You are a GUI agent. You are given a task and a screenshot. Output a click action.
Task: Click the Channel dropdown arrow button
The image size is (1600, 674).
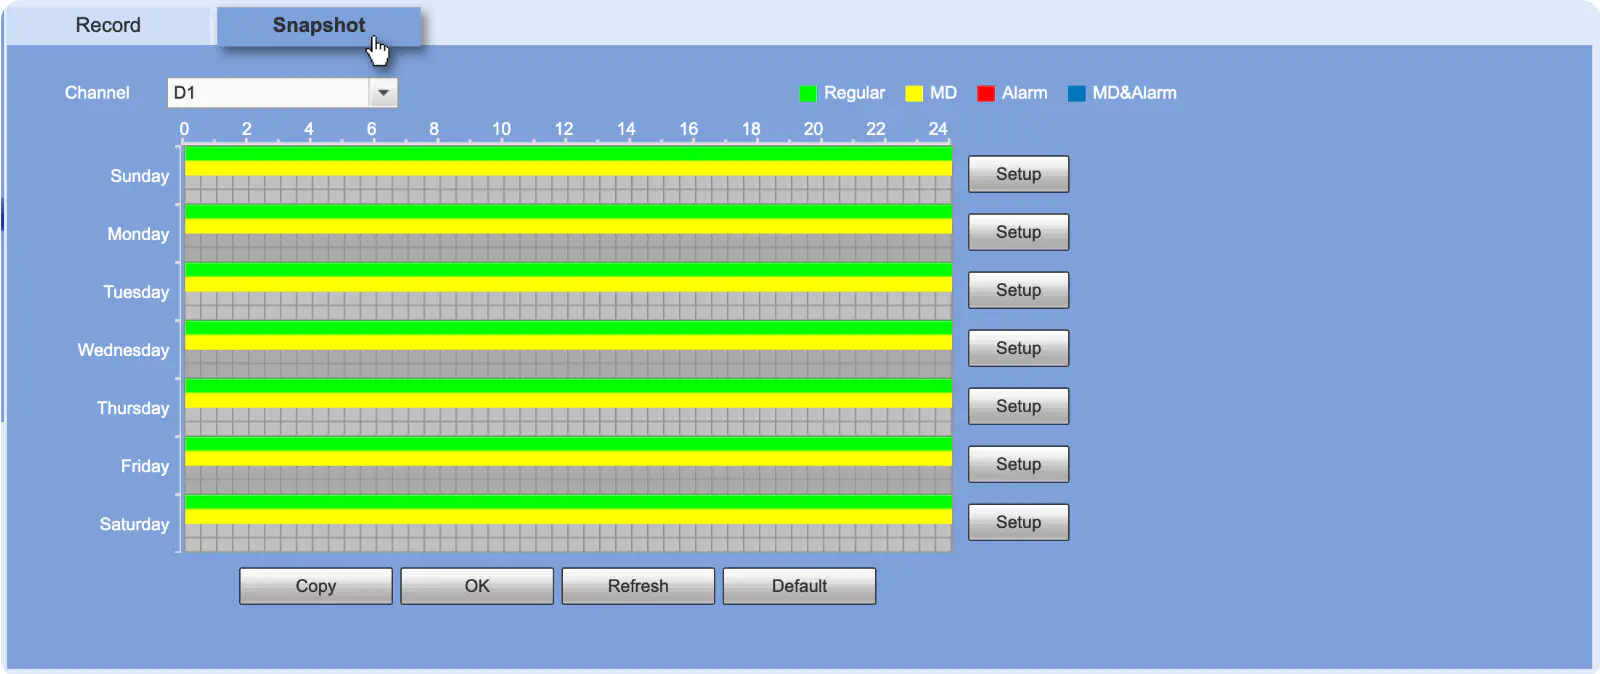(x=383, y=93)
